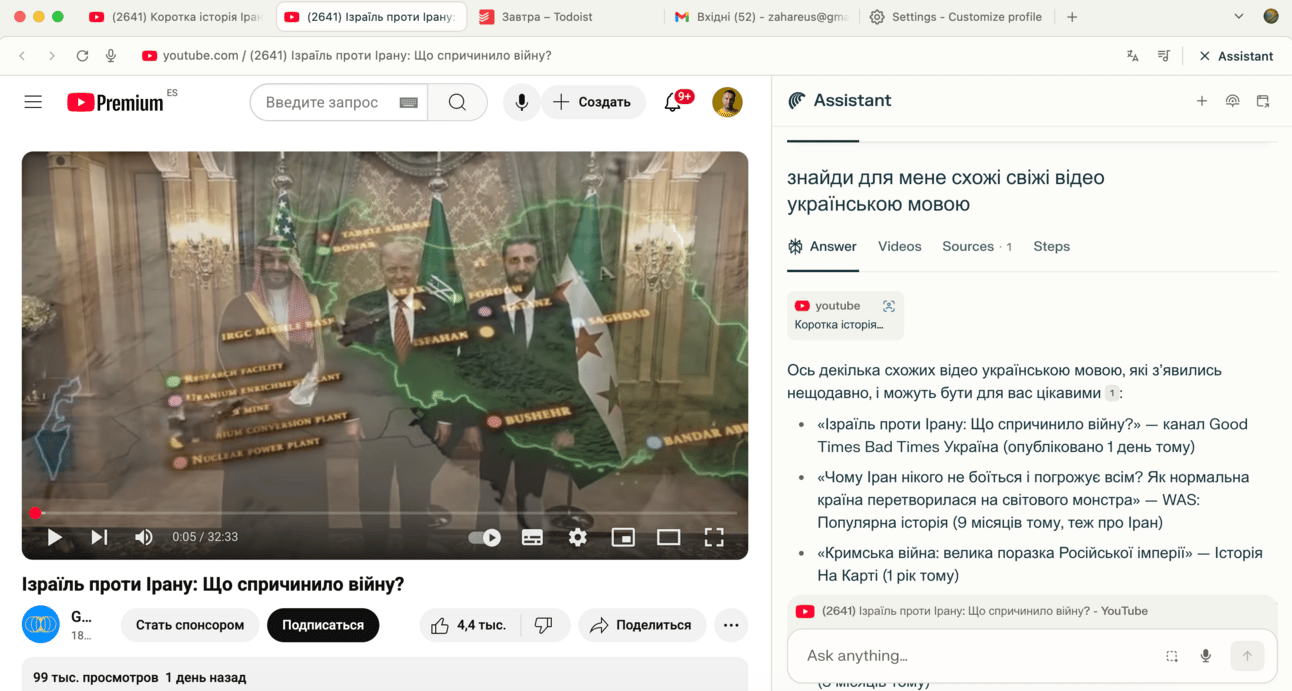This screenshot has width=1292, height=691.
Task: Click the browser address bar microphone icon
Action: 111,56
